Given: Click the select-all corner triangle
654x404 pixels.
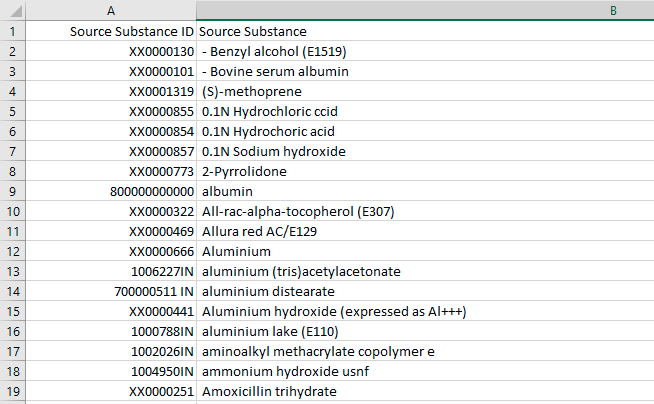Looking at the screenshot, I should (x=12, y=10).
